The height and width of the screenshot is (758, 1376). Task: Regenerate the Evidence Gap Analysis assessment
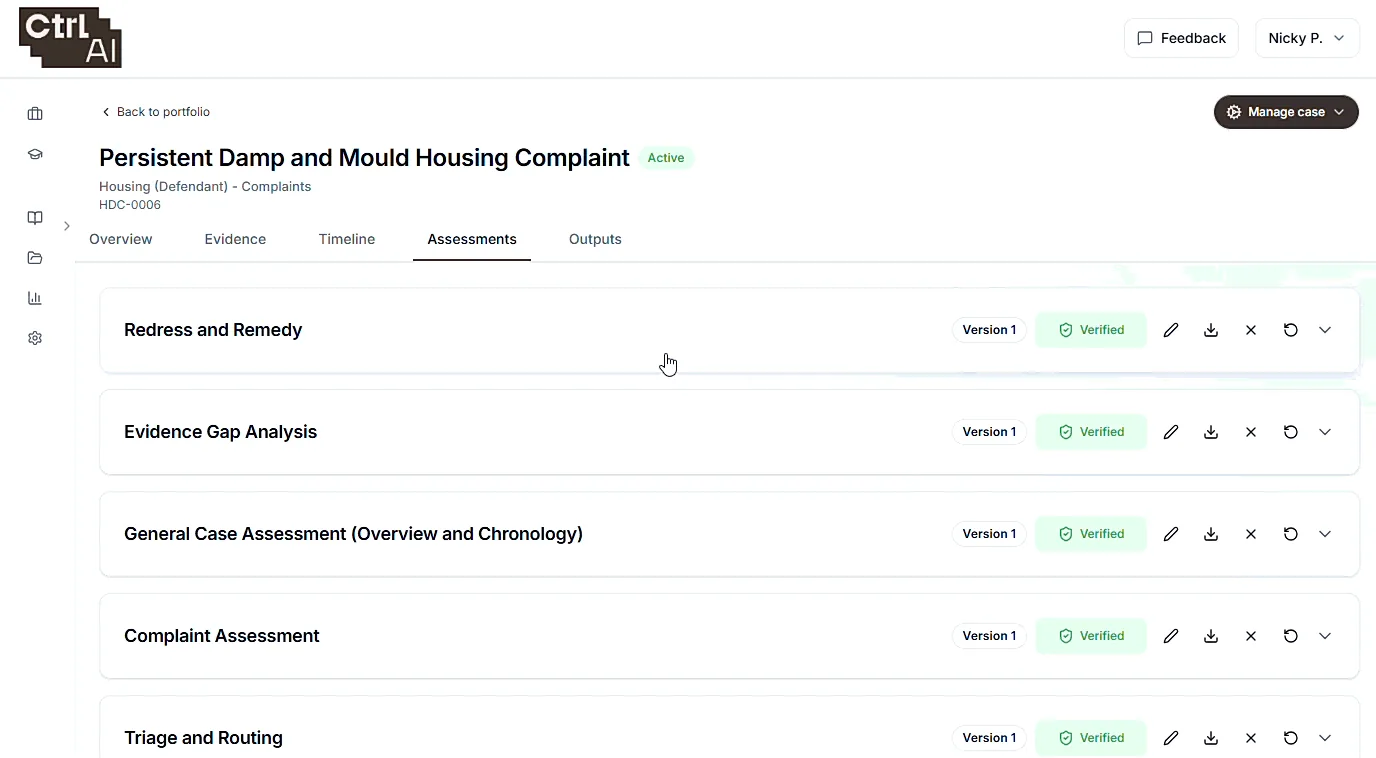(x=1291, y=432)
